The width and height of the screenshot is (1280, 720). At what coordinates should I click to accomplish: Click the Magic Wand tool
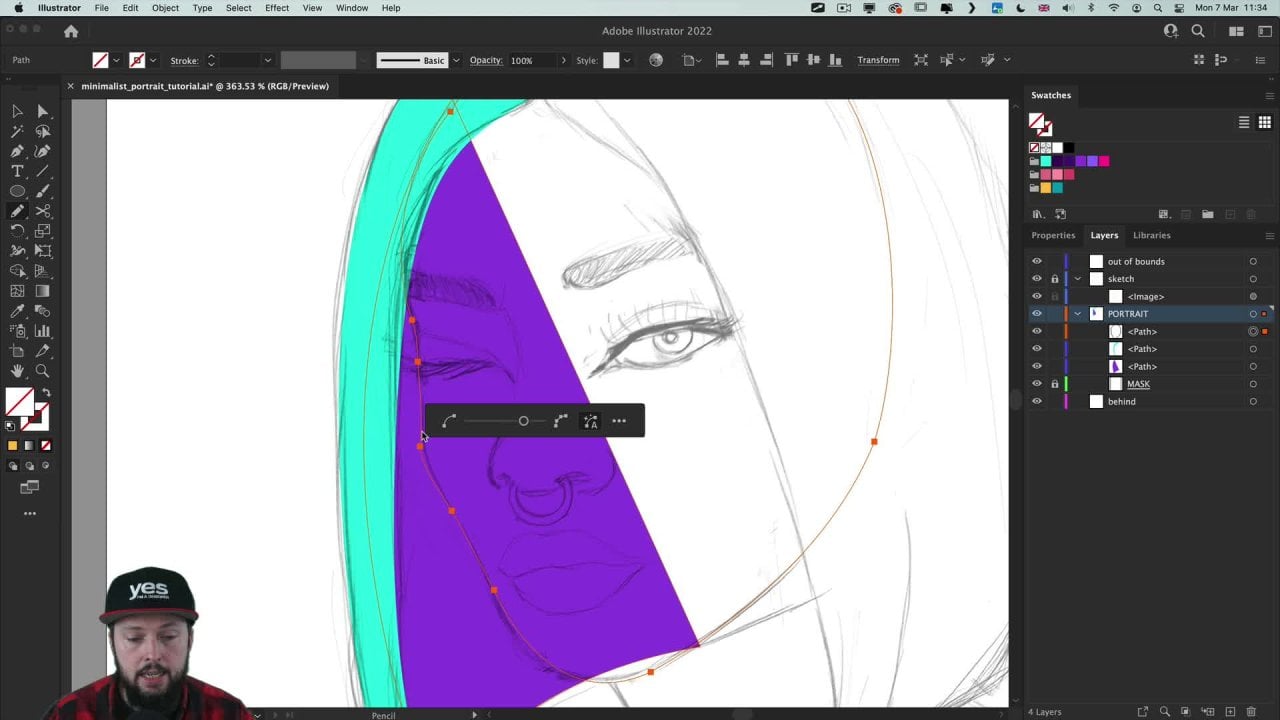point(17,131)
